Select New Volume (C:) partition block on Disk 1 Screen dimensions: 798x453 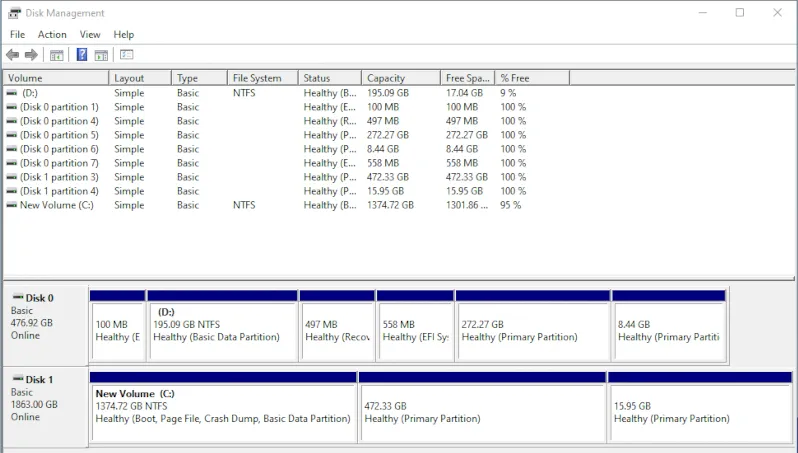(x=223, y=406)
